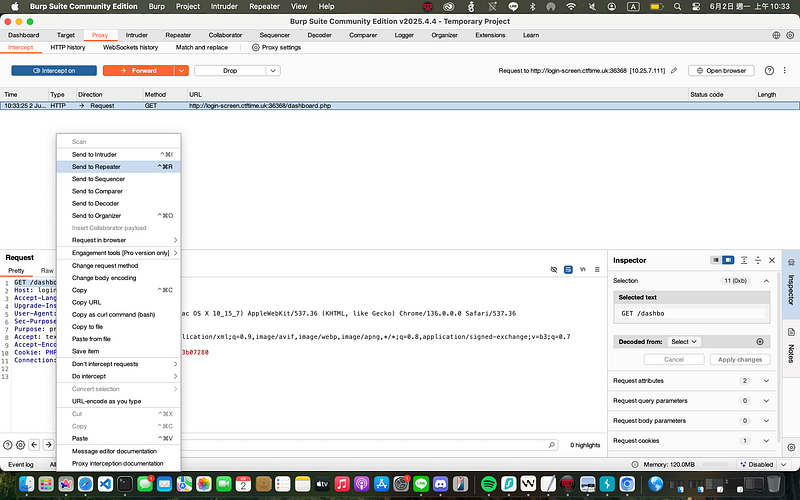Open Proxy settings gear link

(x=276, y=47)
